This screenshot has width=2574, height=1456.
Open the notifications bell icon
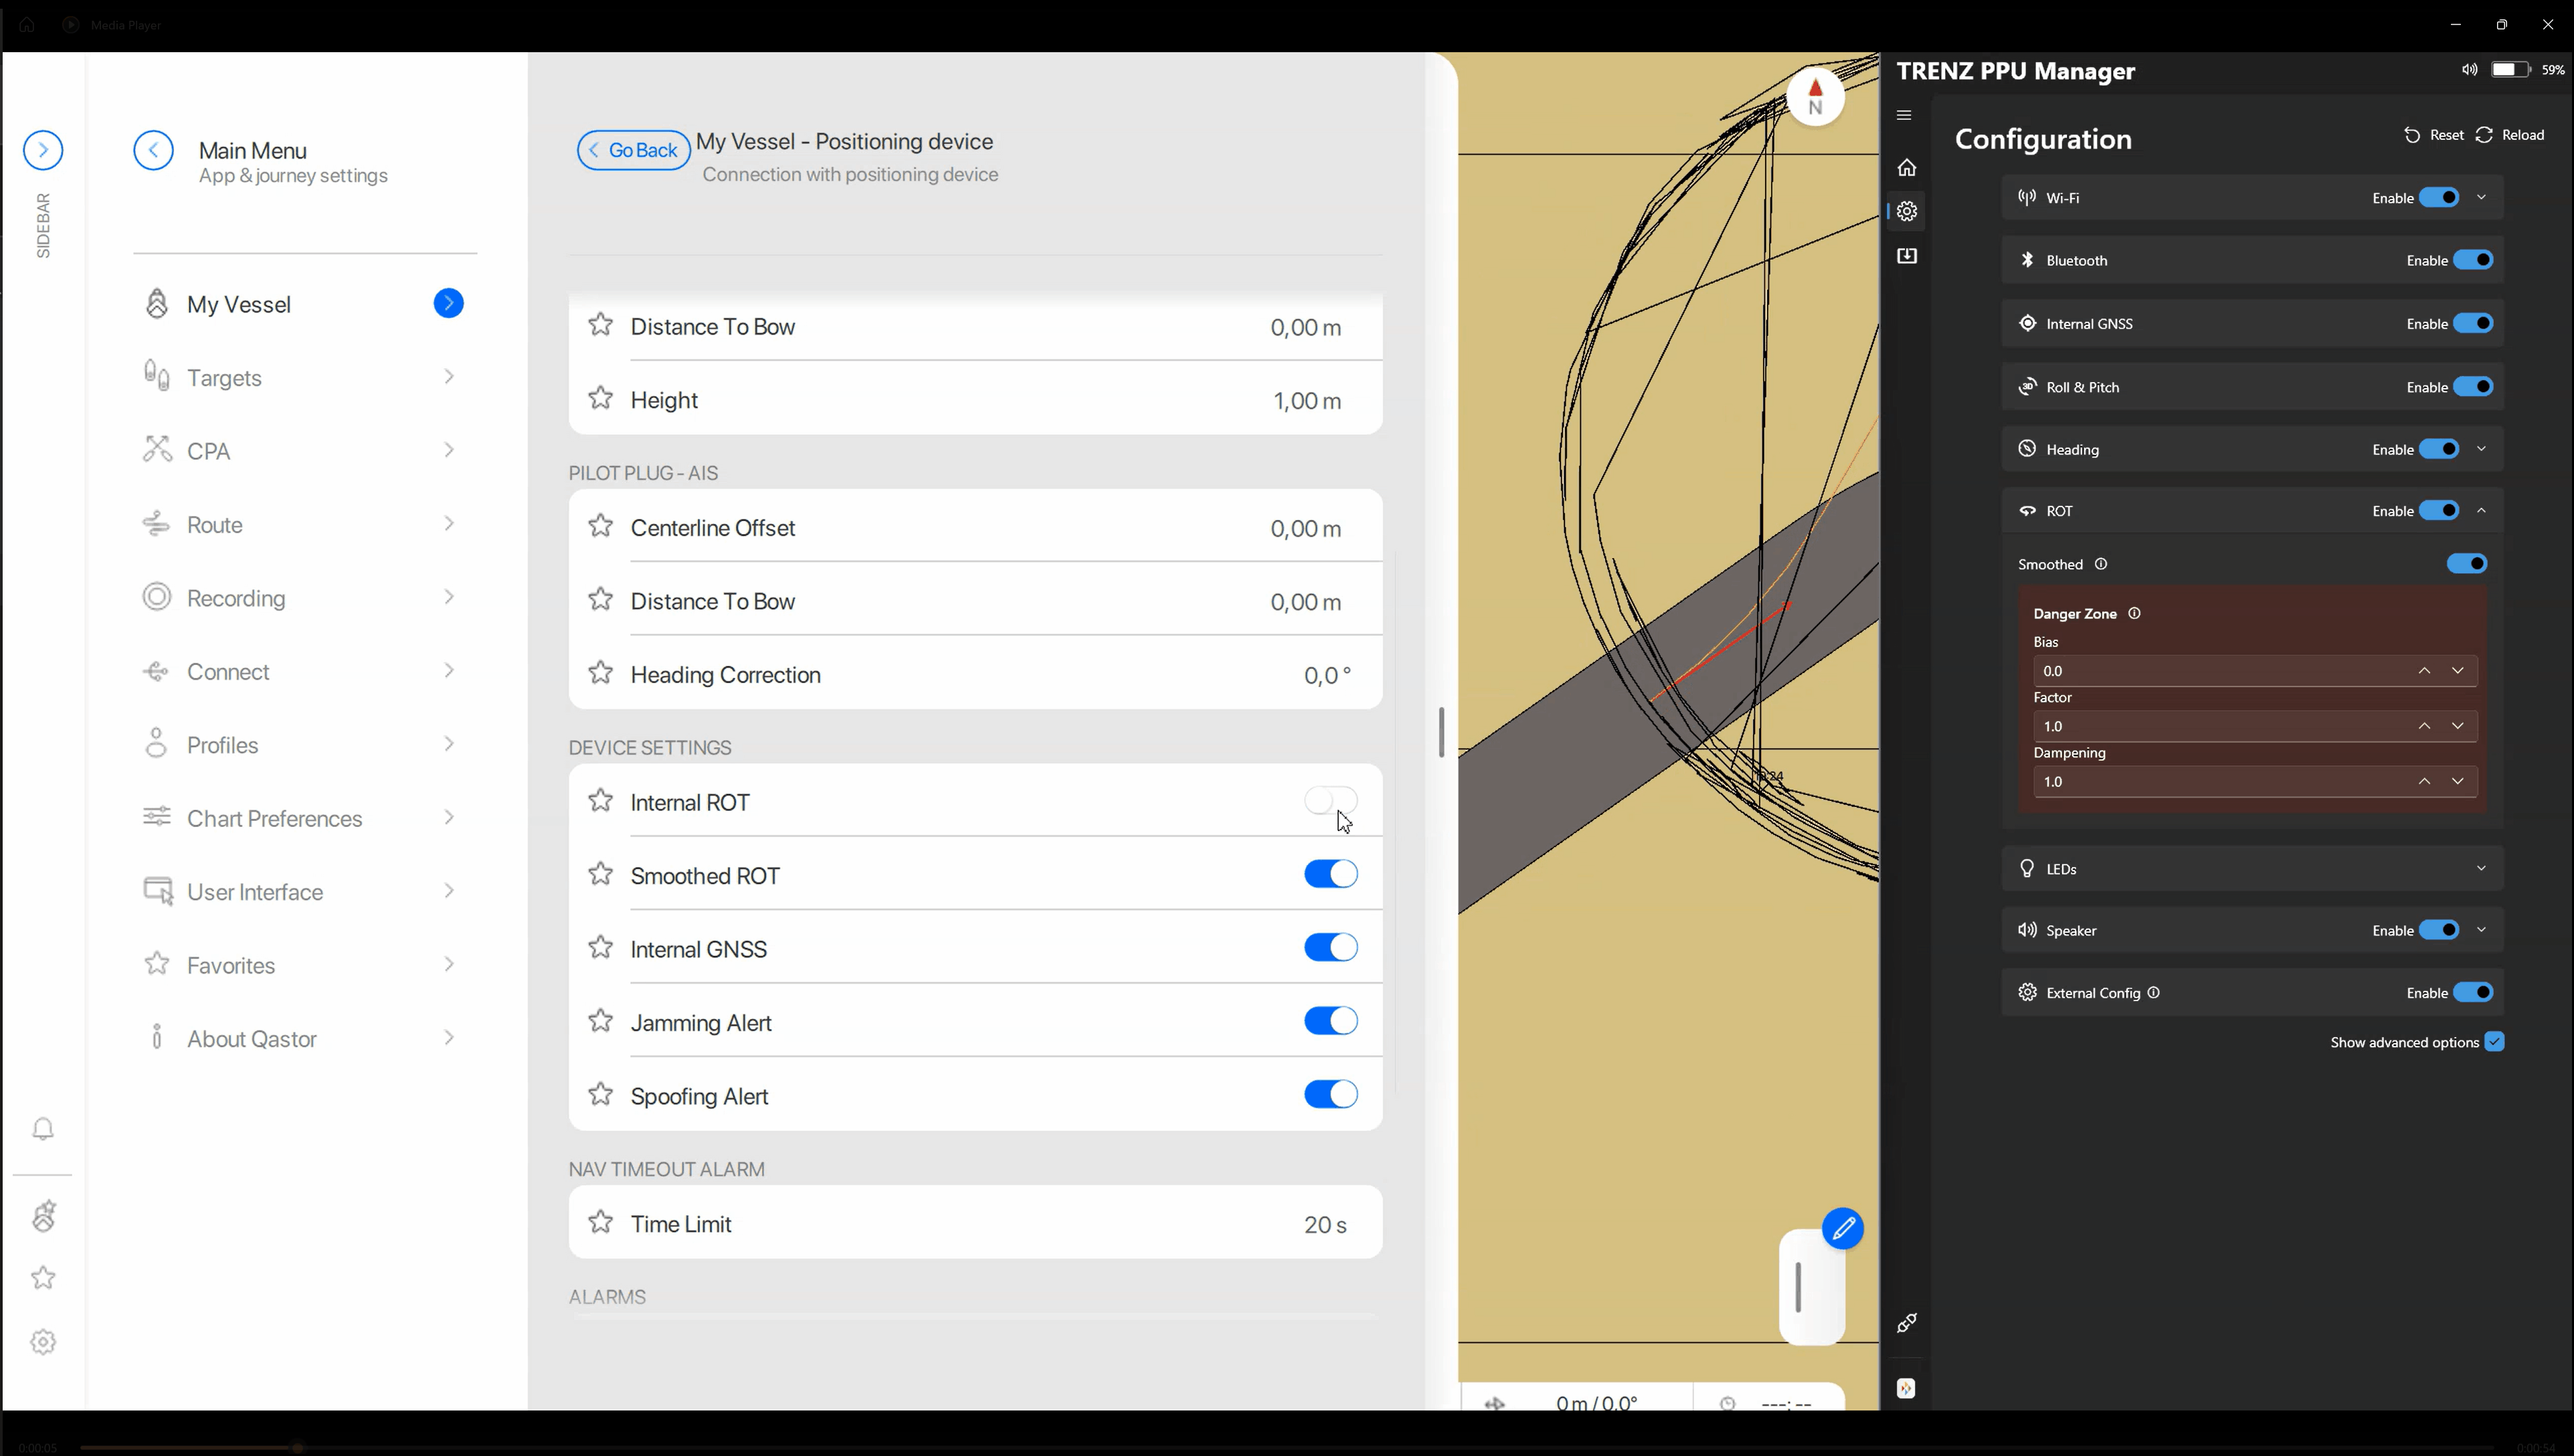pos(43,1129)
